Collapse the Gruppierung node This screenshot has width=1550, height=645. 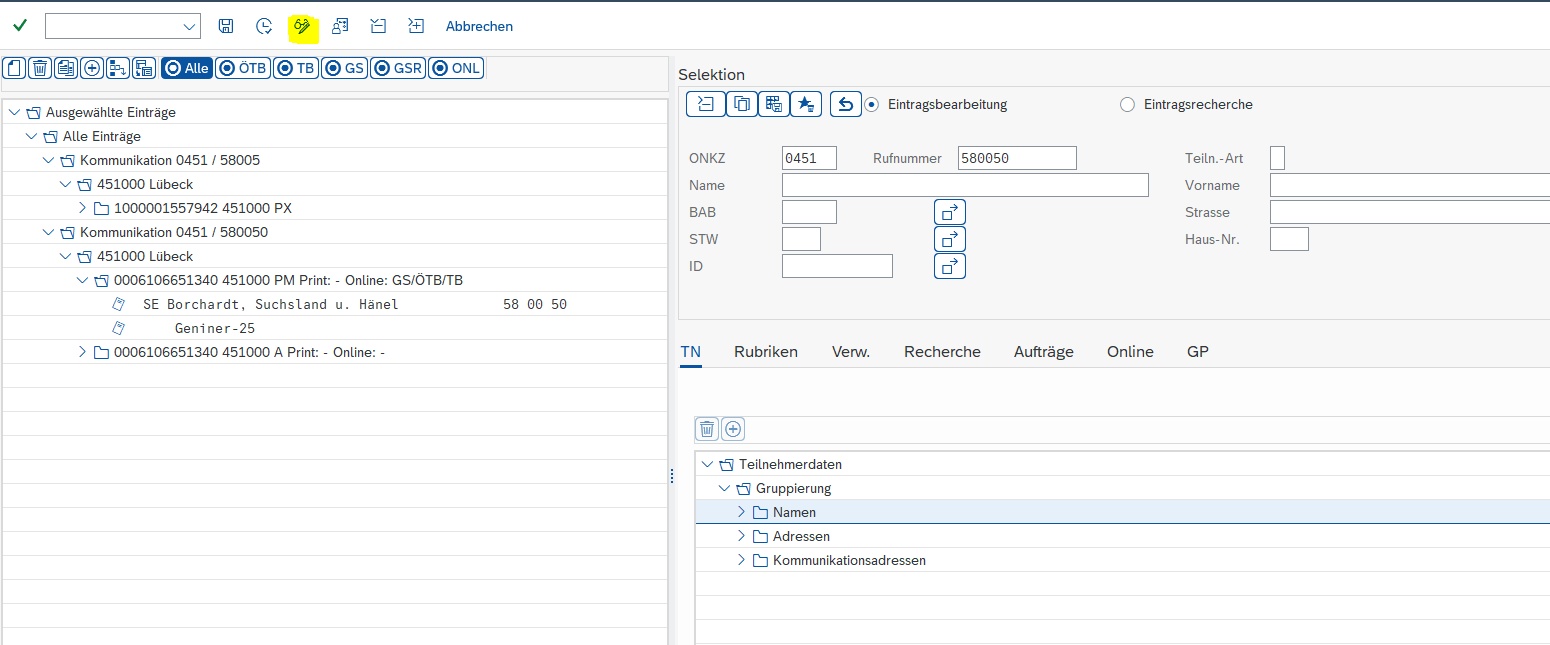(725, 488)
